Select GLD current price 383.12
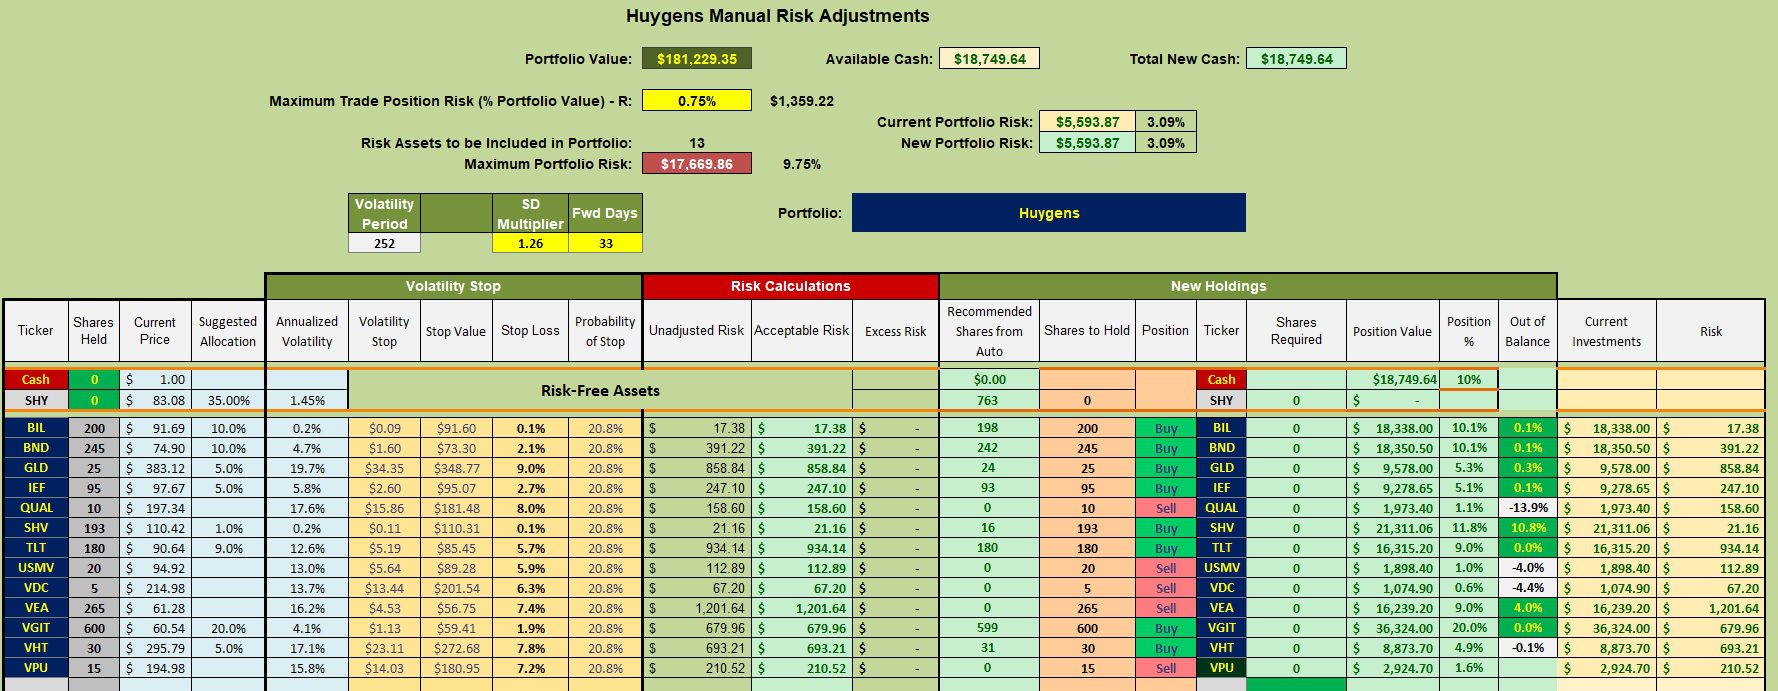The height and width of the screenshot is (691, 1778). (155, 468)
